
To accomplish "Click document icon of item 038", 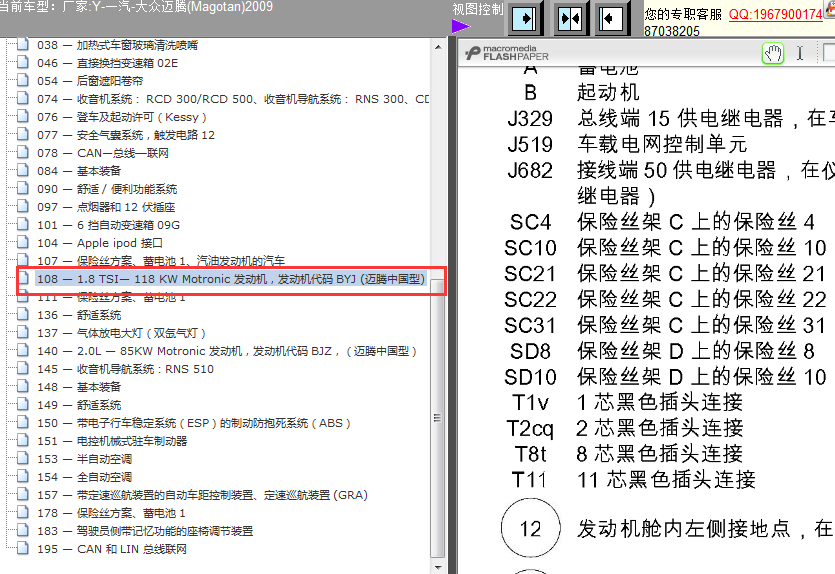I will click(22, 44).
